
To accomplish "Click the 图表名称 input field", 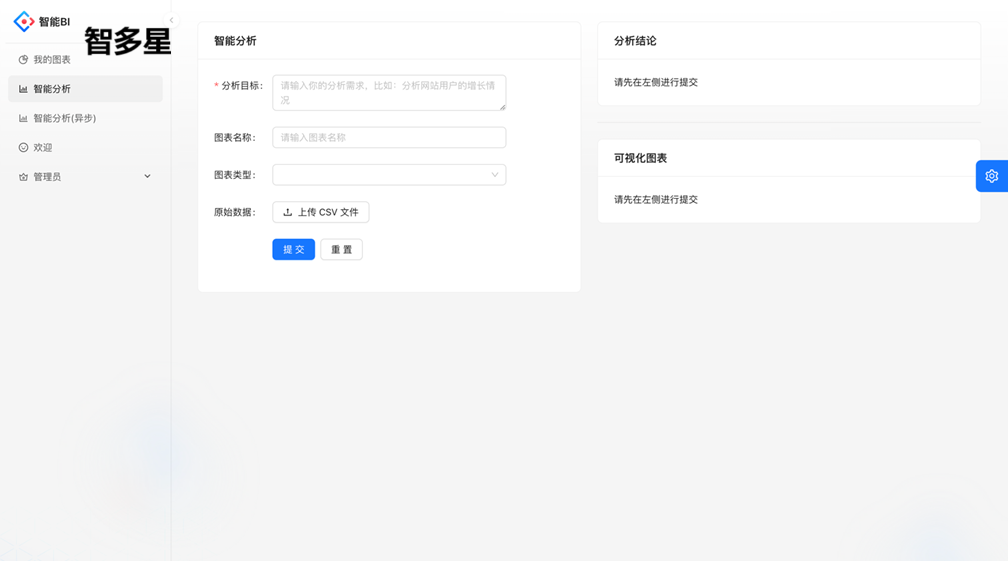I will 389,138.
